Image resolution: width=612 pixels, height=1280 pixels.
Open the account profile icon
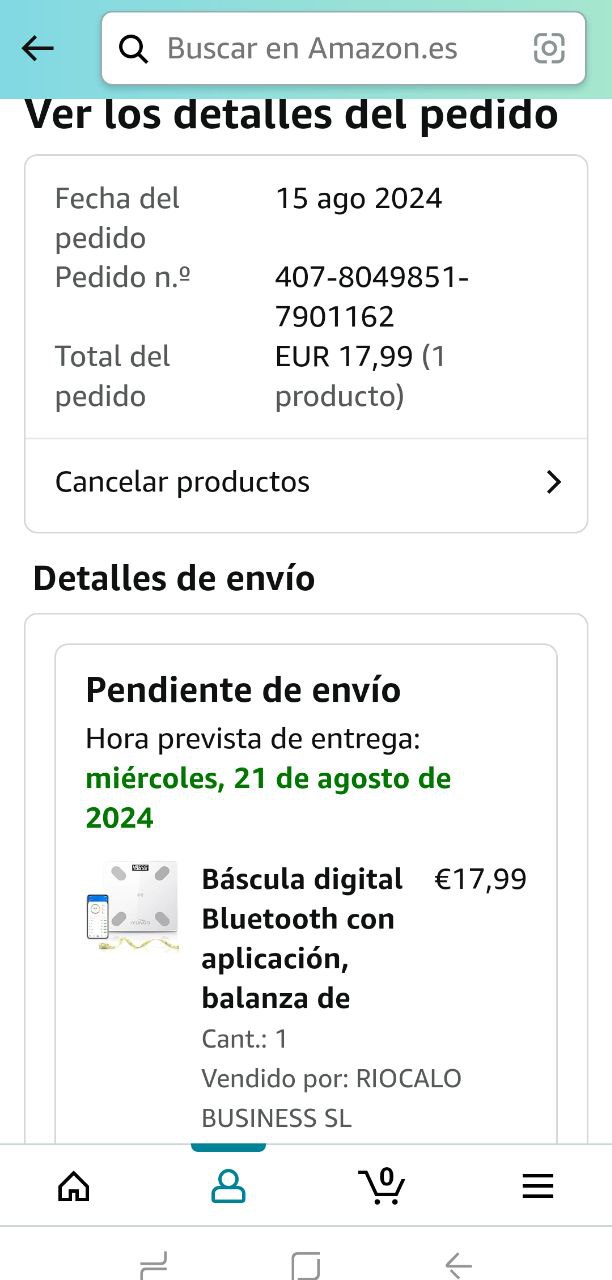(228, 1187)
